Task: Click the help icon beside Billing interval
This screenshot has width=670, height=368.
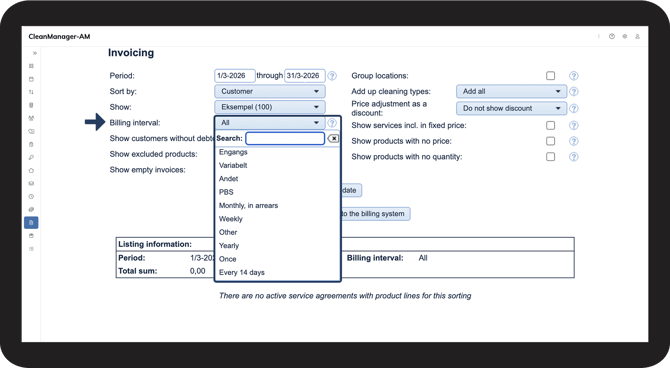Action: click(332, 123)
